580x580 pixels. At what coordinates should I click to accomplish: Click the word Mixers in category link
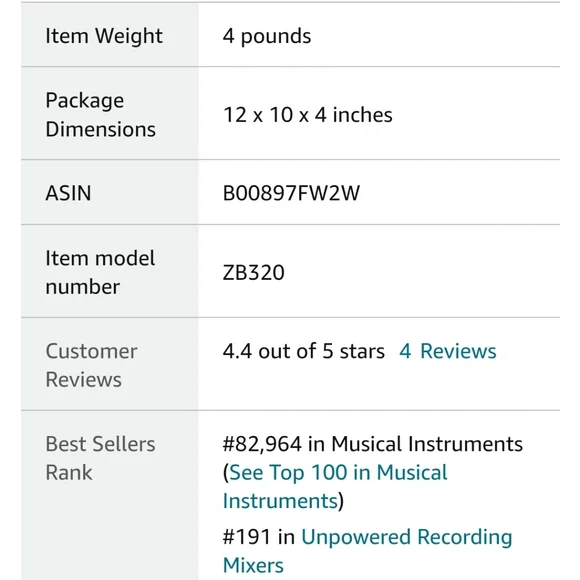pyautogui.click(x=253, y=565)
